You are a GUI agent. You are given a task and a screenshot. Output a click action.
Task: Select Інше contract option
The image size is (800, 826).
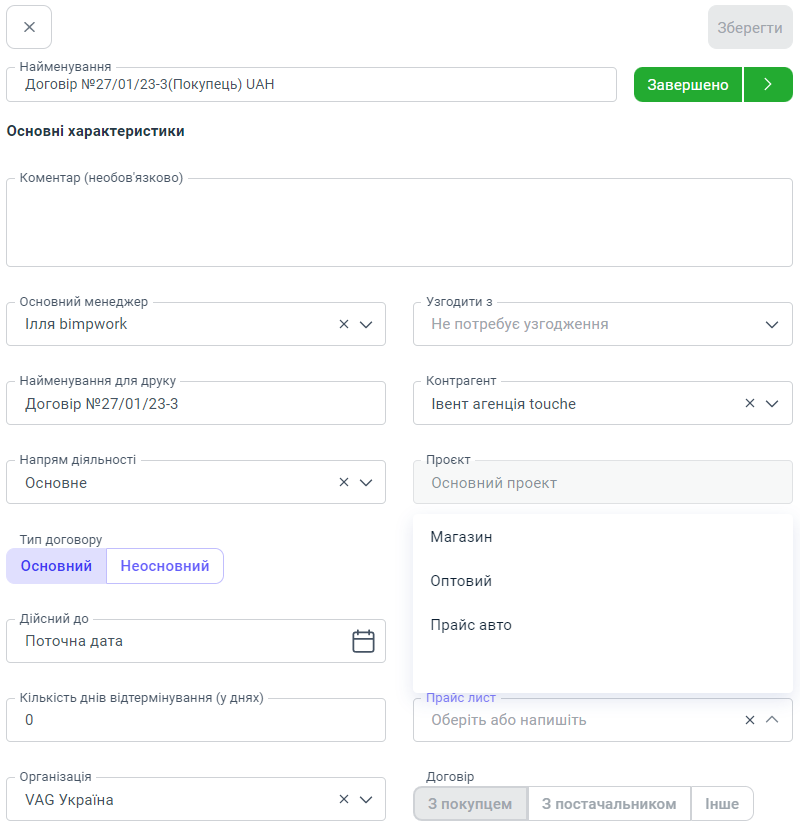(722, 804)
